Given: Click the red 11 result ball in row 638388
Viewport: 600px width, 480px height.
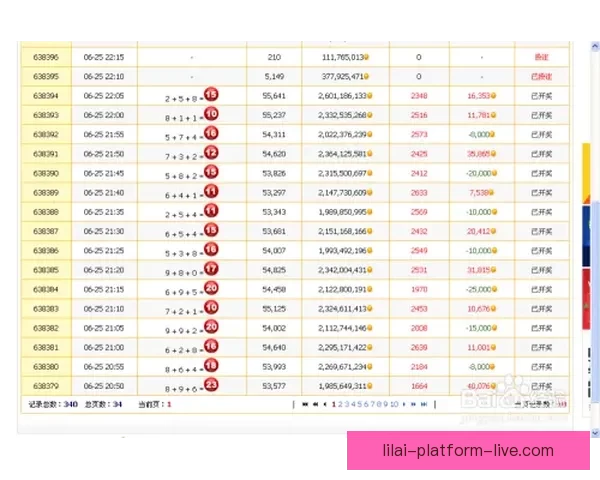Looking at the screenshot, I should (211, 210).
